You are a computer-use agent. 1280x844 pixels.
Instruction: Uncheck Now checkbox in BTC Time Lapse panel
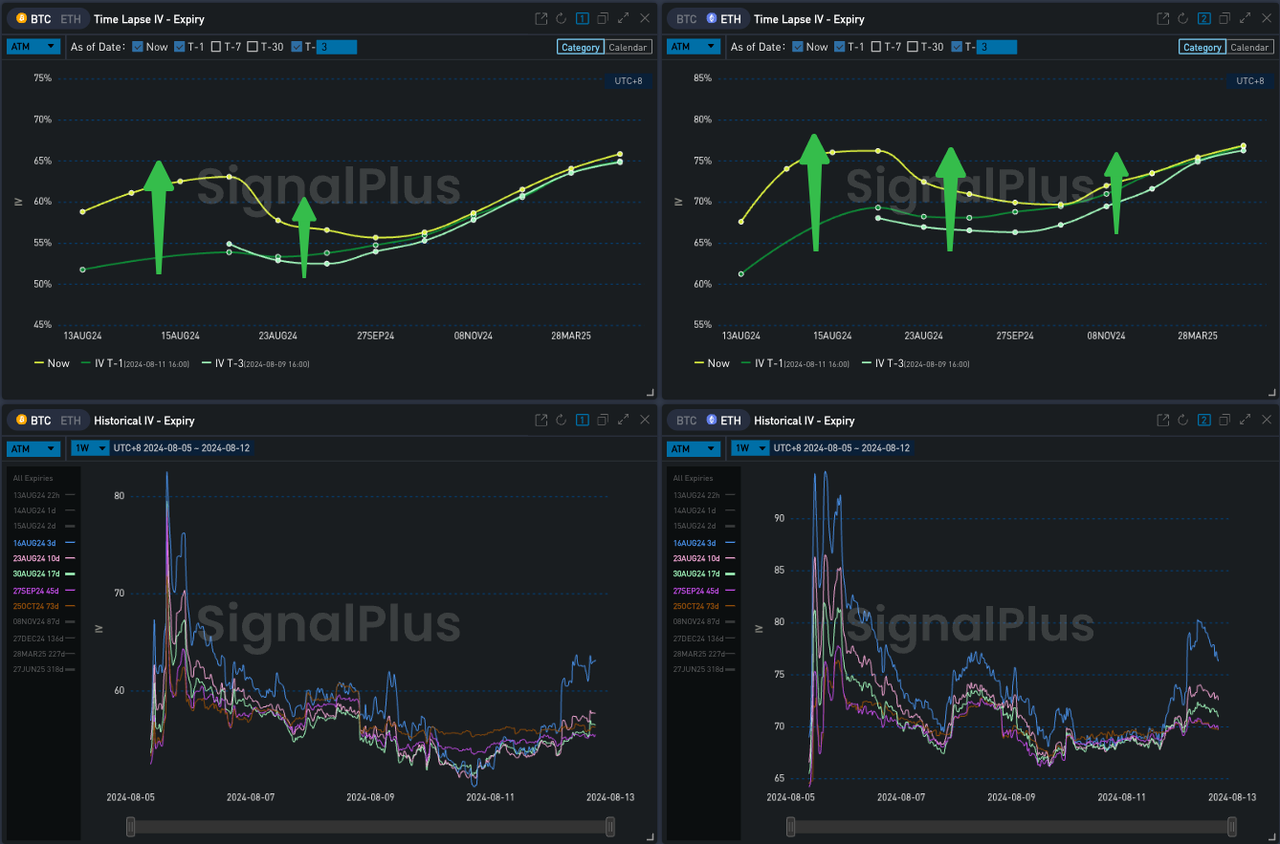pos(137,47)
